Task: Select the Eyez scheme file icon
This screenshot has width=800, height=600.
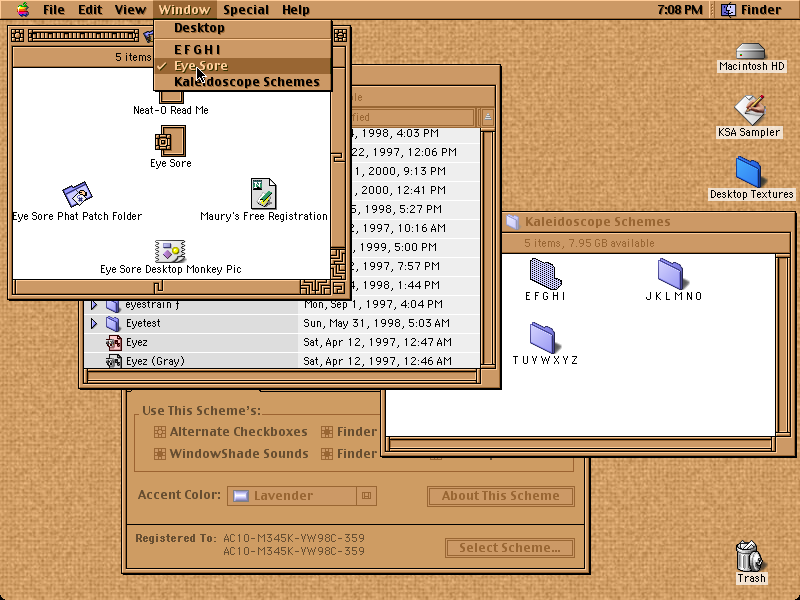Action: click(114, 342)
